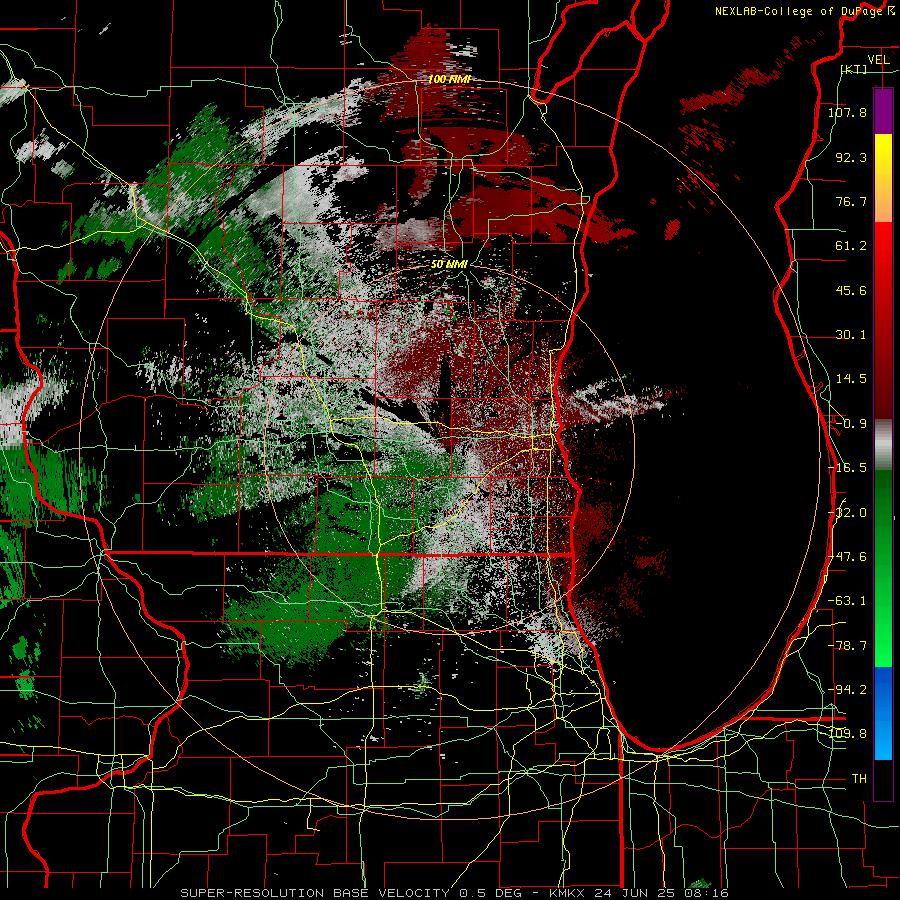Screen dimensions: 900x900
Task: Select the 14.5 velocity scale label
Action: pyautogui.click(x=851, y=379)
